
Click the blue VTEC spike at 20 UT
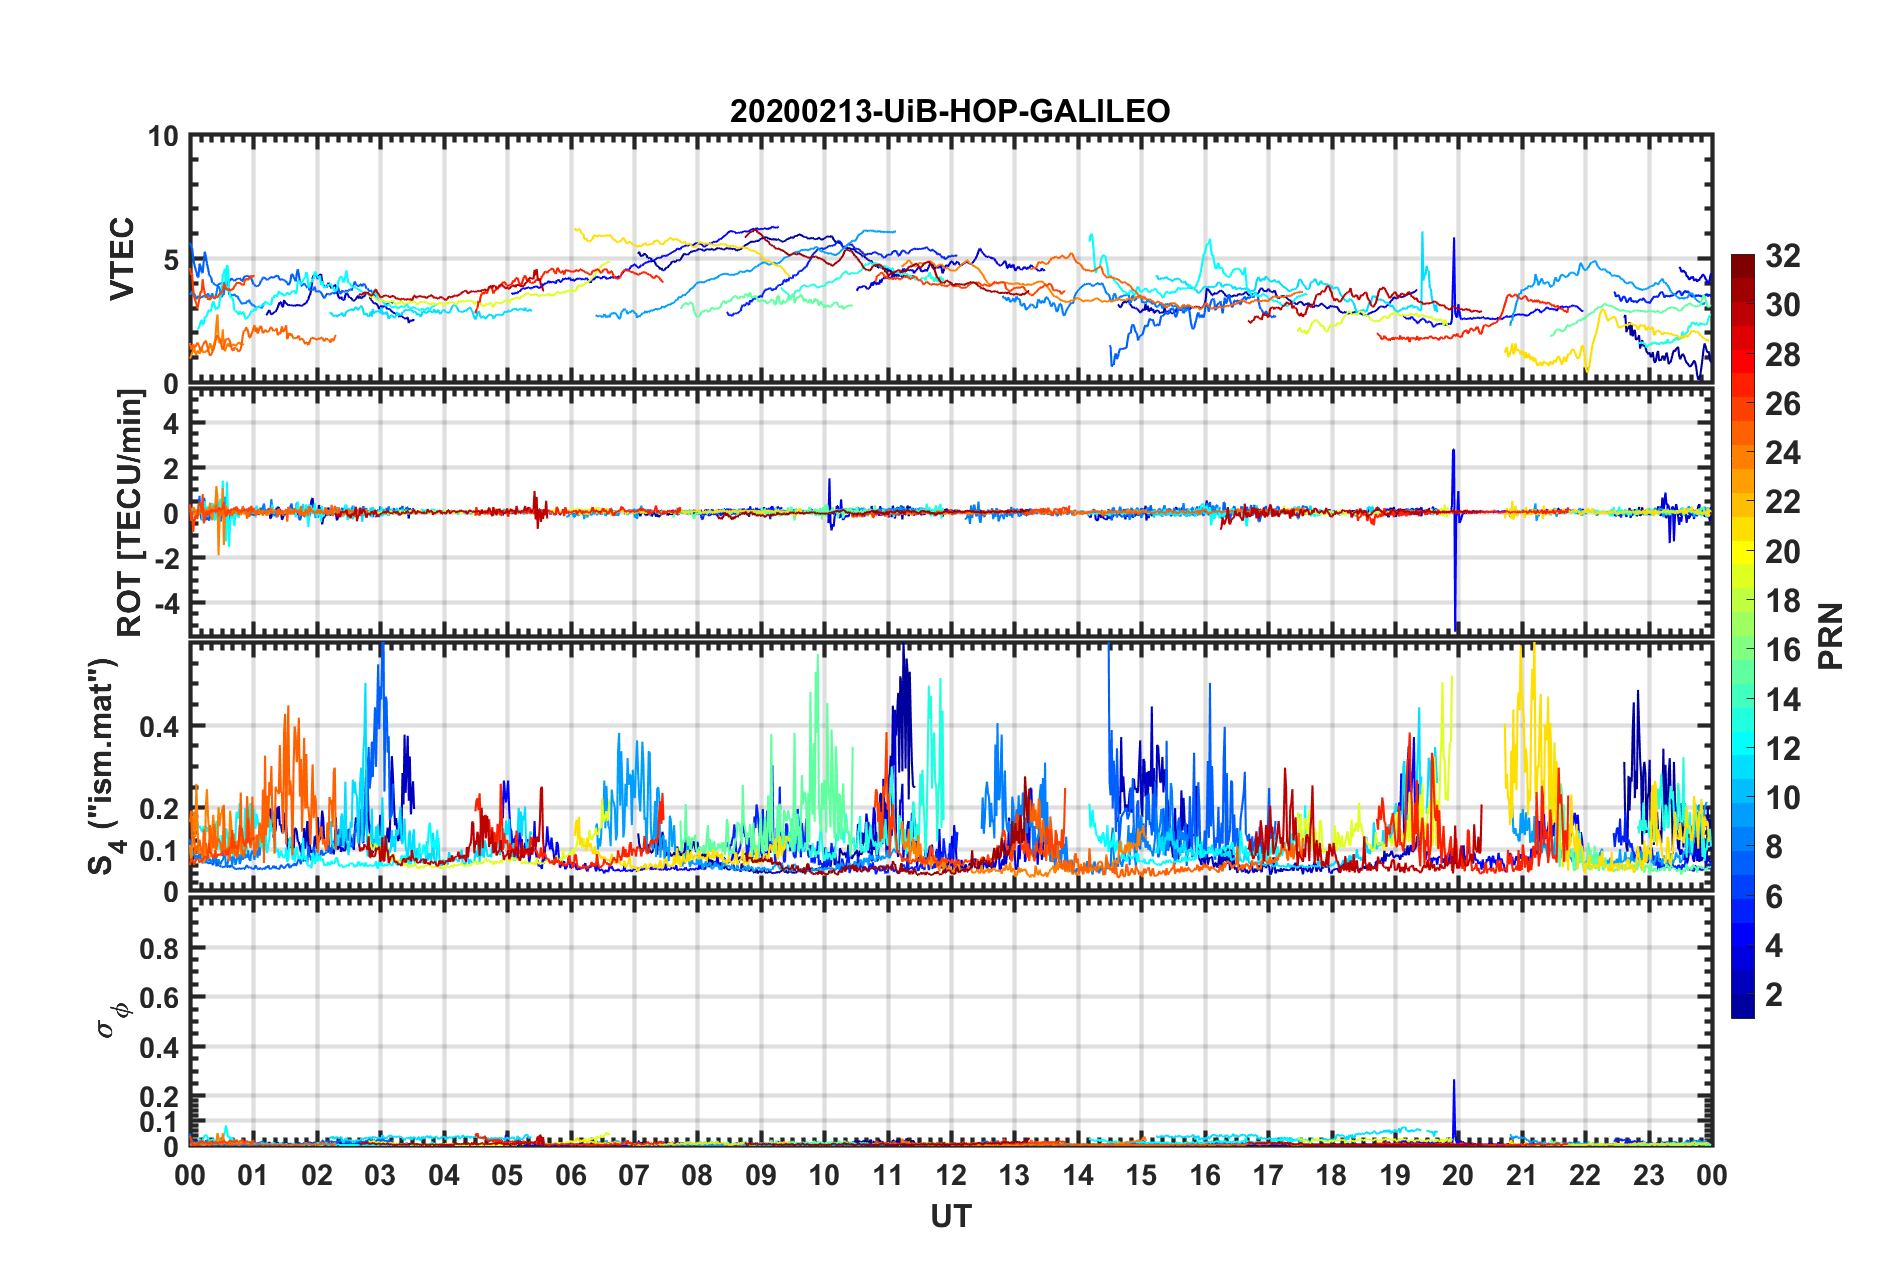pos(1454,278)
